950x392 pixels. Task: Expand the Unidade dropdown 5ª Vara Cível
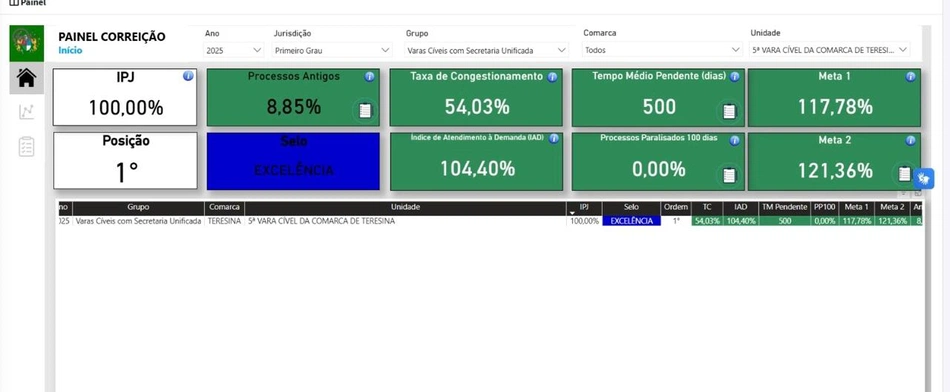(830, 50)
